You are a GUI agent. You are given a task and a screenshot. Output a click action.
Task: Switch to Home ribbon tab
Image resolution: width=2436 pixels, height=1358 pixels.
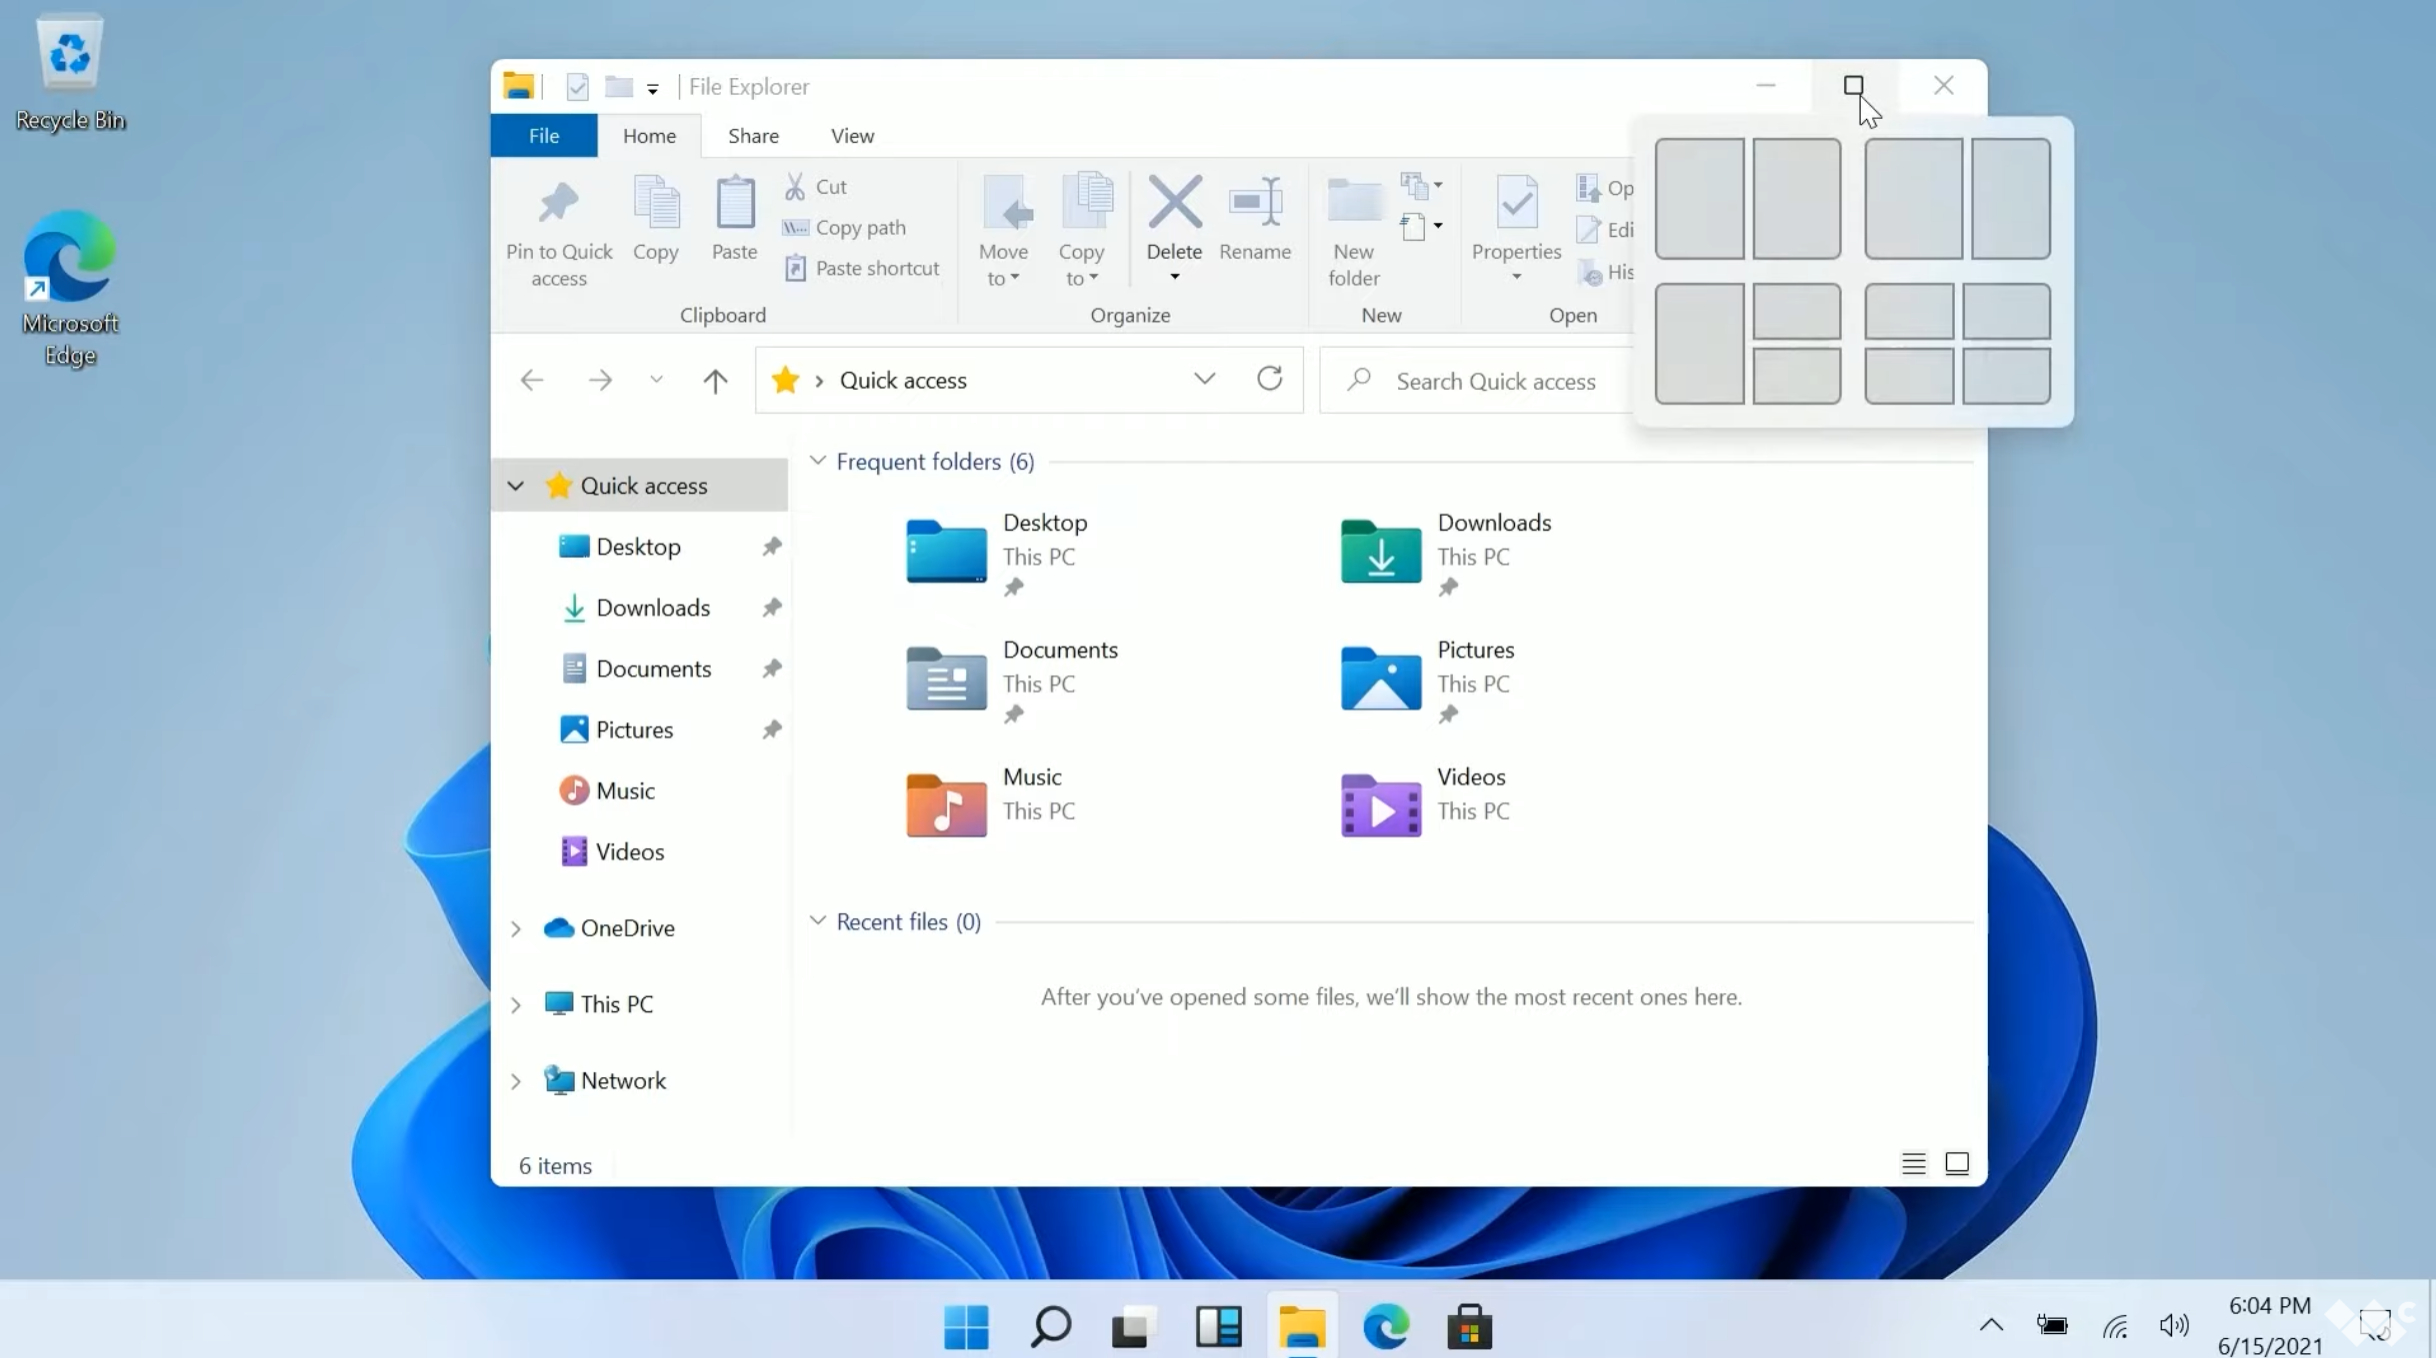pyautogui.click(x=649, y=136)
